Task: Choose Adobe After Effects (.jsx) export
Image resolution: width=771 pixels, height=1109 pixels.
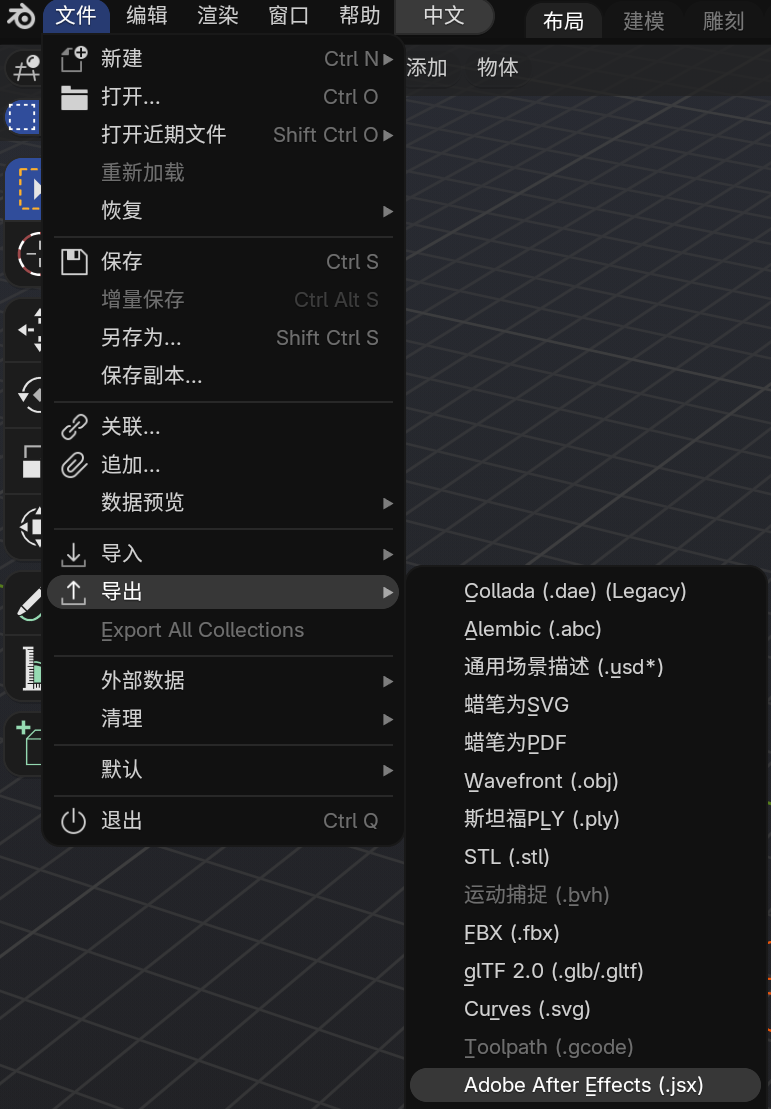Action: (585, 1085)
